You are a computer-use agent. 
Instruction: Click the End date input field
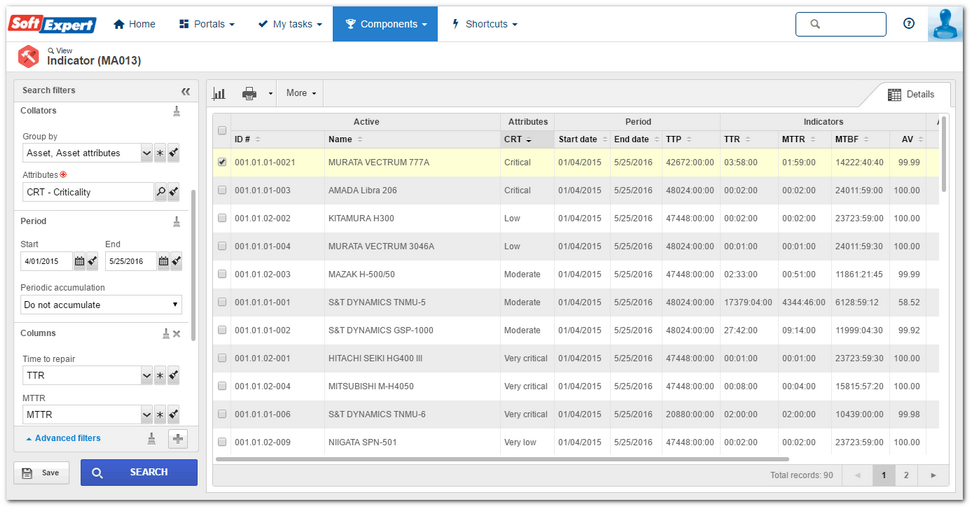tap(131, 262)
